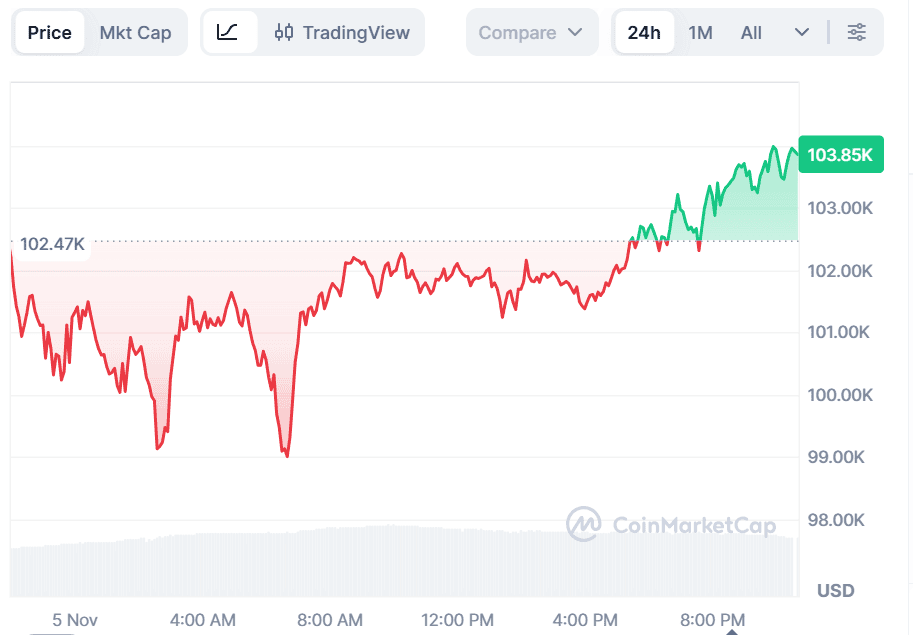Click the 99.00K price axis label
Screen dimensions: 913x635
point(840,457)
